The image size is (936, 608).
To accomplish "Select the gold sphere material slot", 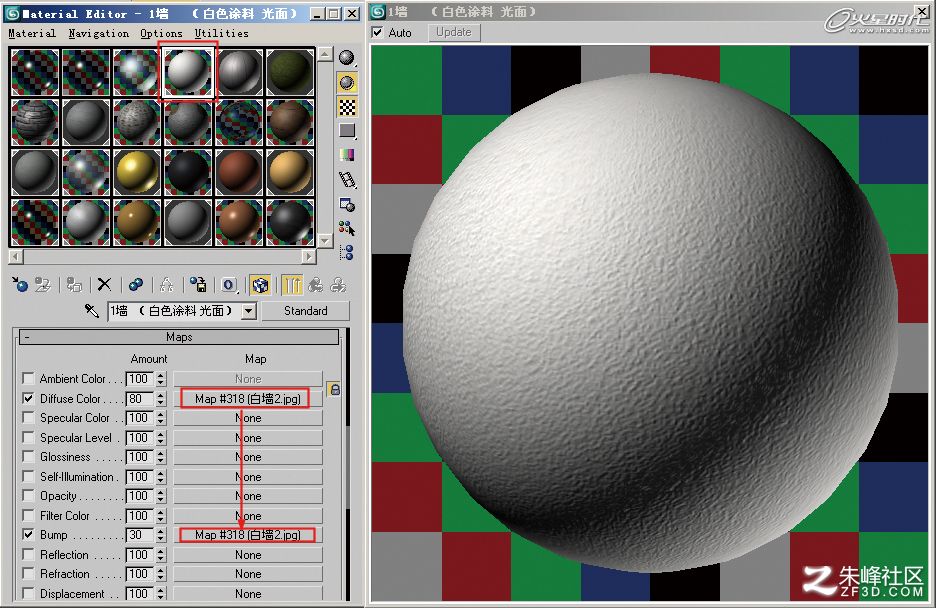I will pos(137,172).
